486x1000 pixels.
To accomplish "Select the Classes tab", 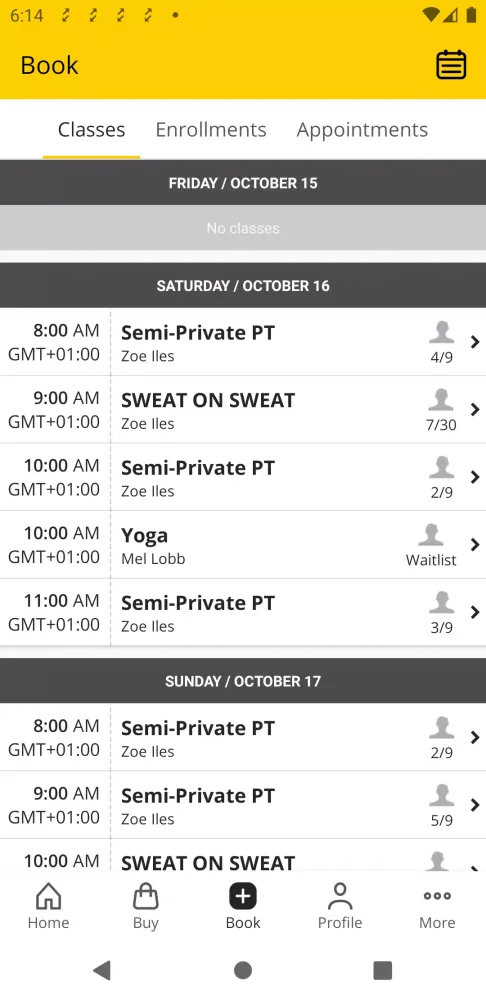I will pyautogui.click(x=91, y=129).
